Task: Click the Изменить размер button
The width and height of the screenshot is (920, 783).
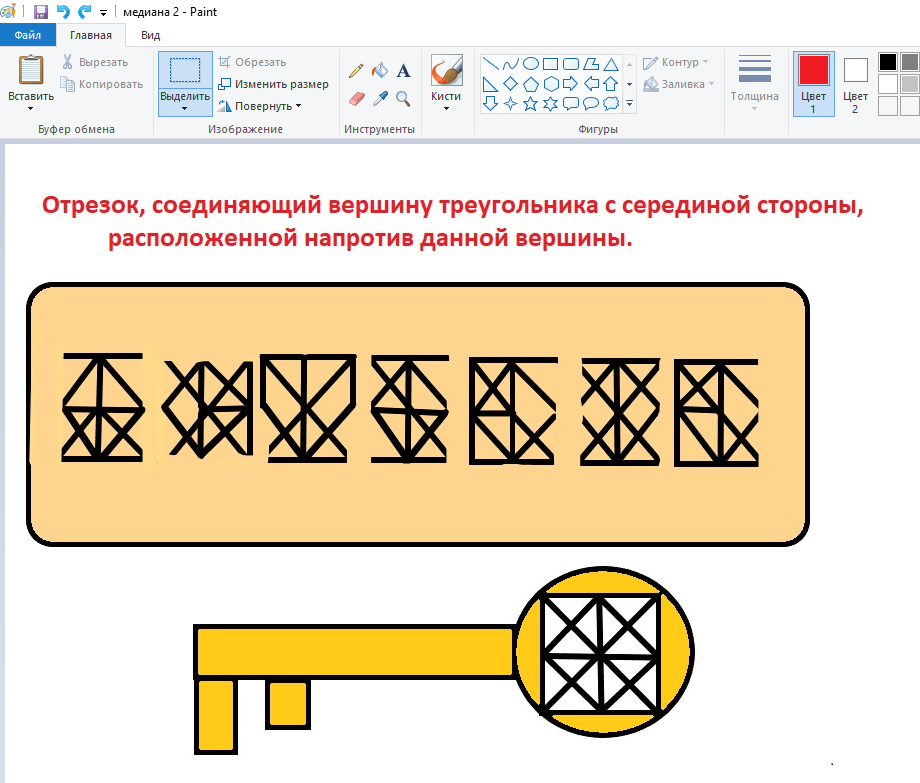Action: pos(273,84)
